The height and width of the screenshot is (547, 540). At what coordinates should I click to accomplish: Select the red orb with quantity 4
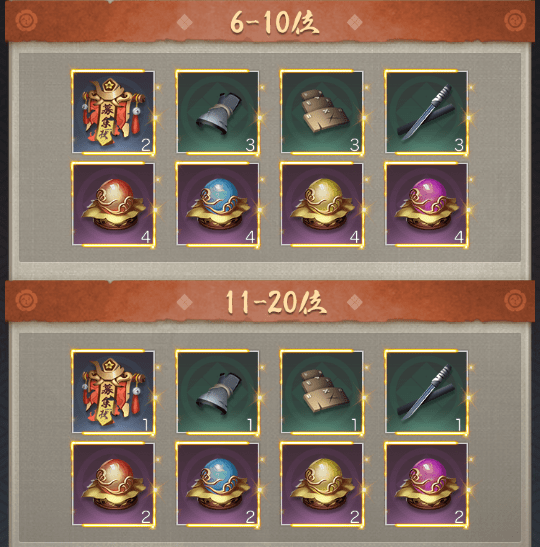click(113, 204)
